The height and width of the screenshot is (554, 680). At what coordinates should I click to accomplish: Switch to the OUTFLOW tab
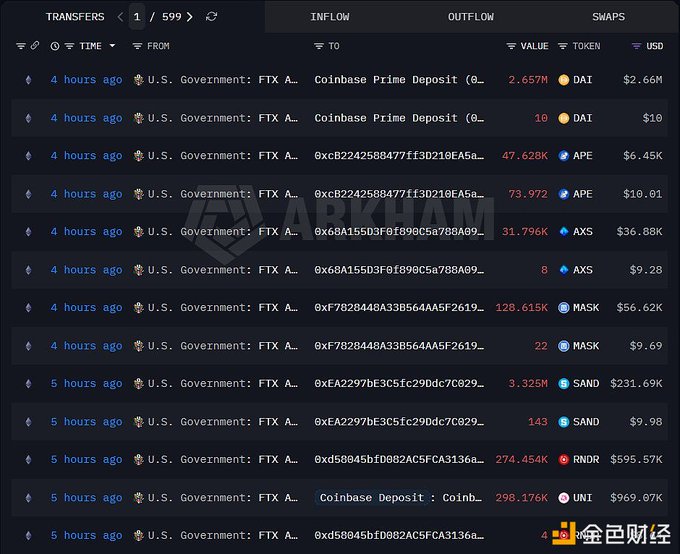click(471, 17)
